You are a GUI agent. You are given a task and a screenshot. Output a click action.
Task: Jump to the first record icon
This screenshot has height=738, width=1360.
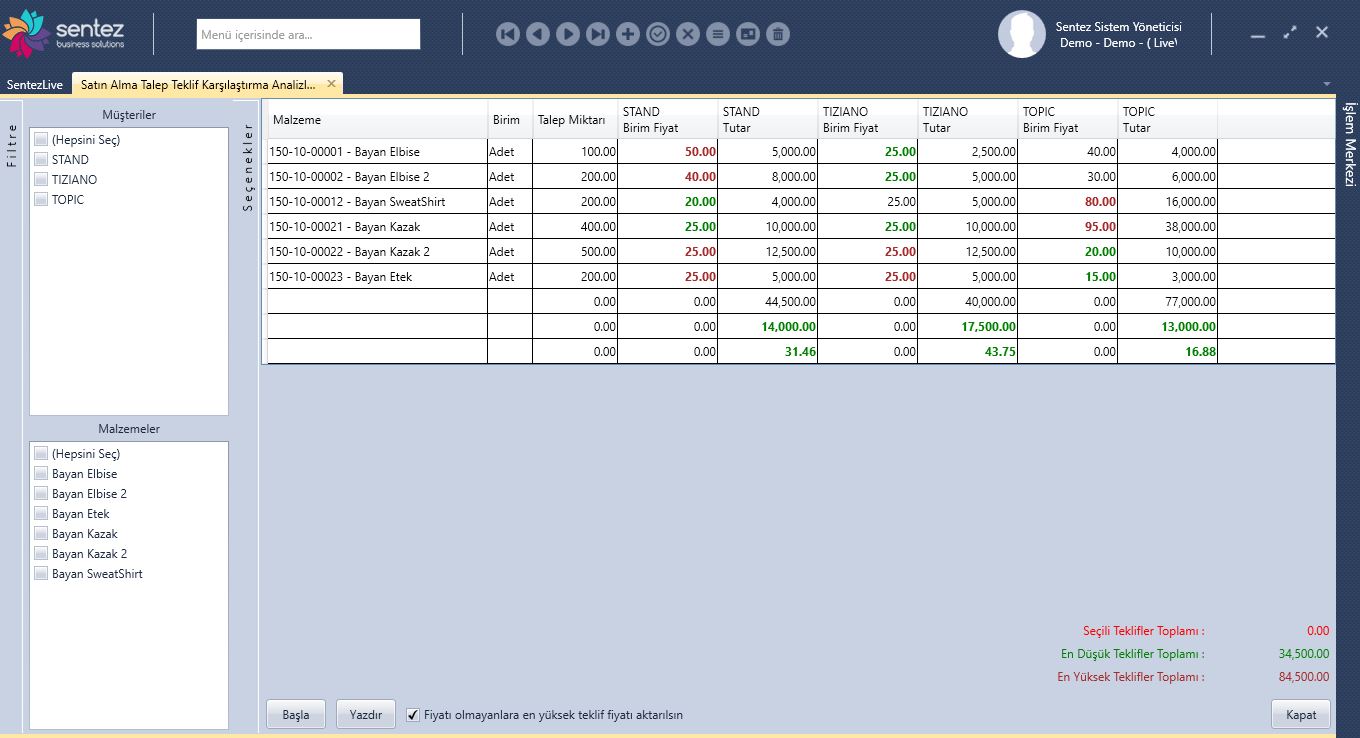(507, 33)
